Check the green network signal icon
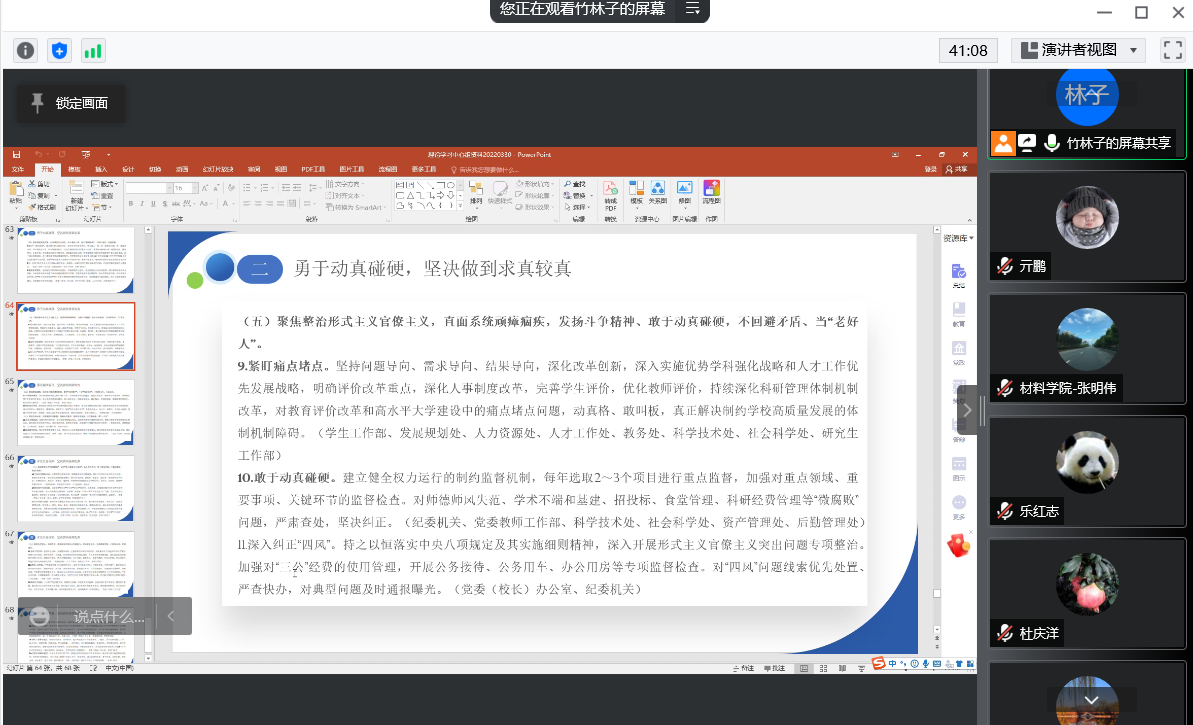 pos(93,50)
